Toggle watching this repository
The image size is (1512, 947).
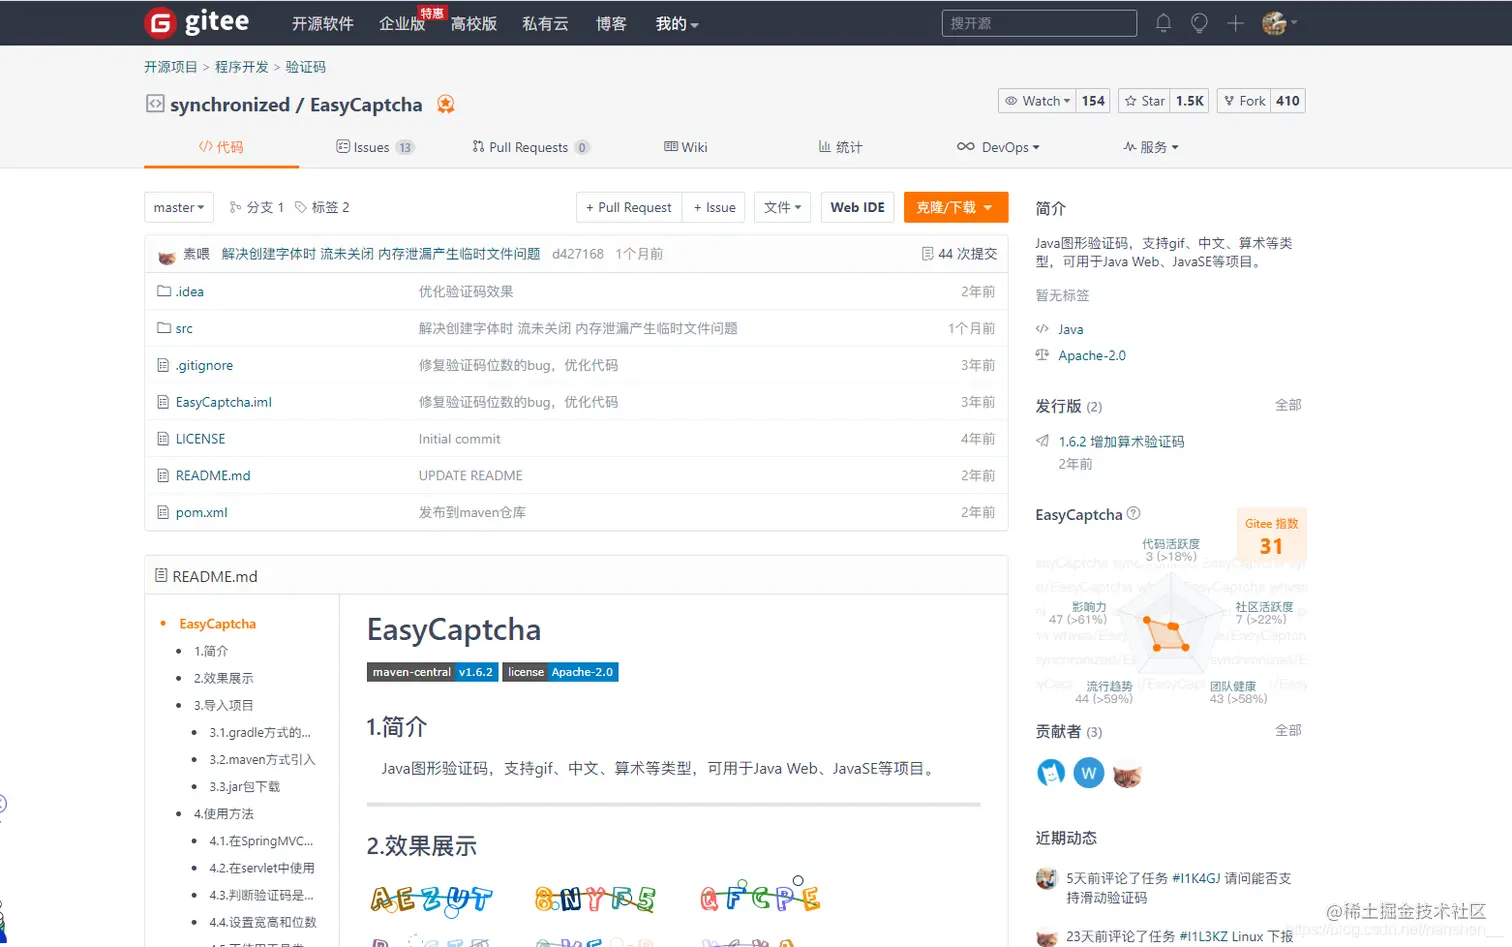click(x=1035, y=100)
